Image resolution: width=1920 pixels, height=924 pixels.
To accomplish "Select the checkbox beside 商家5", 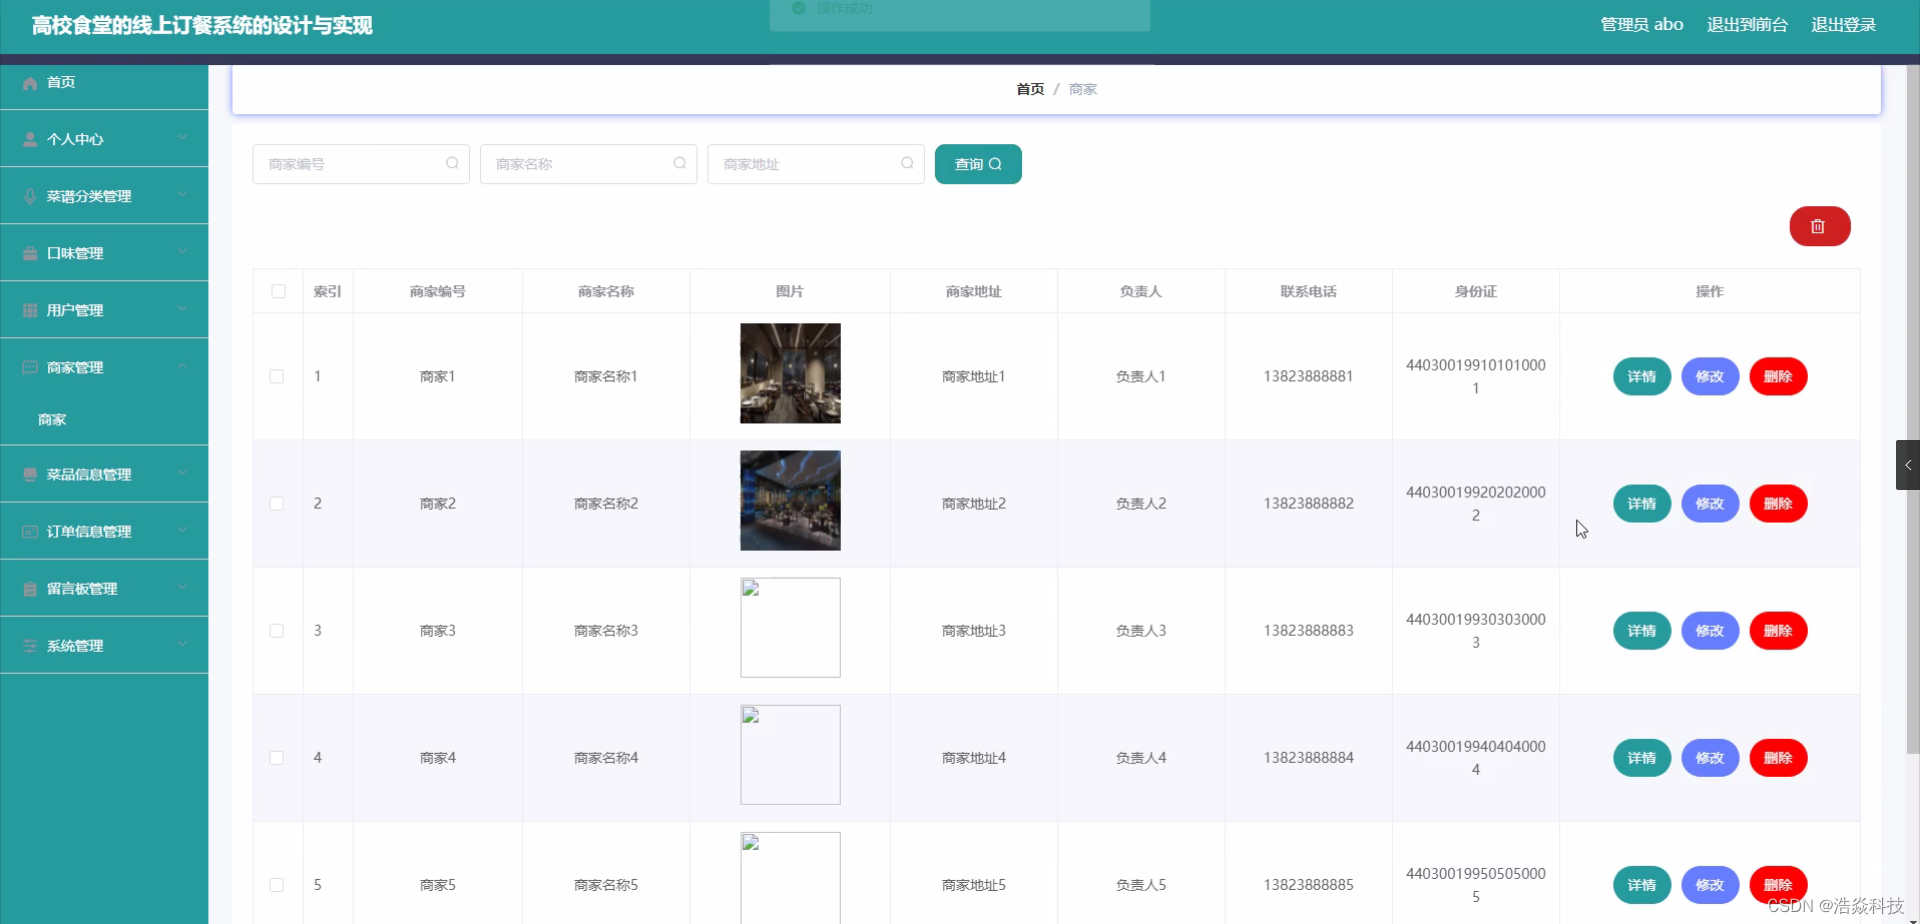I will 277,884.
